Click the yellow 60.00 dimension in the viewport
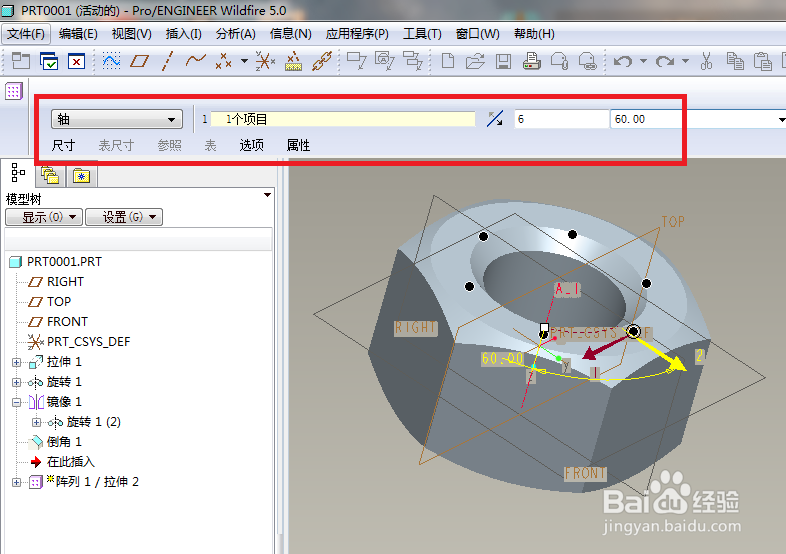 click(502, 358)
